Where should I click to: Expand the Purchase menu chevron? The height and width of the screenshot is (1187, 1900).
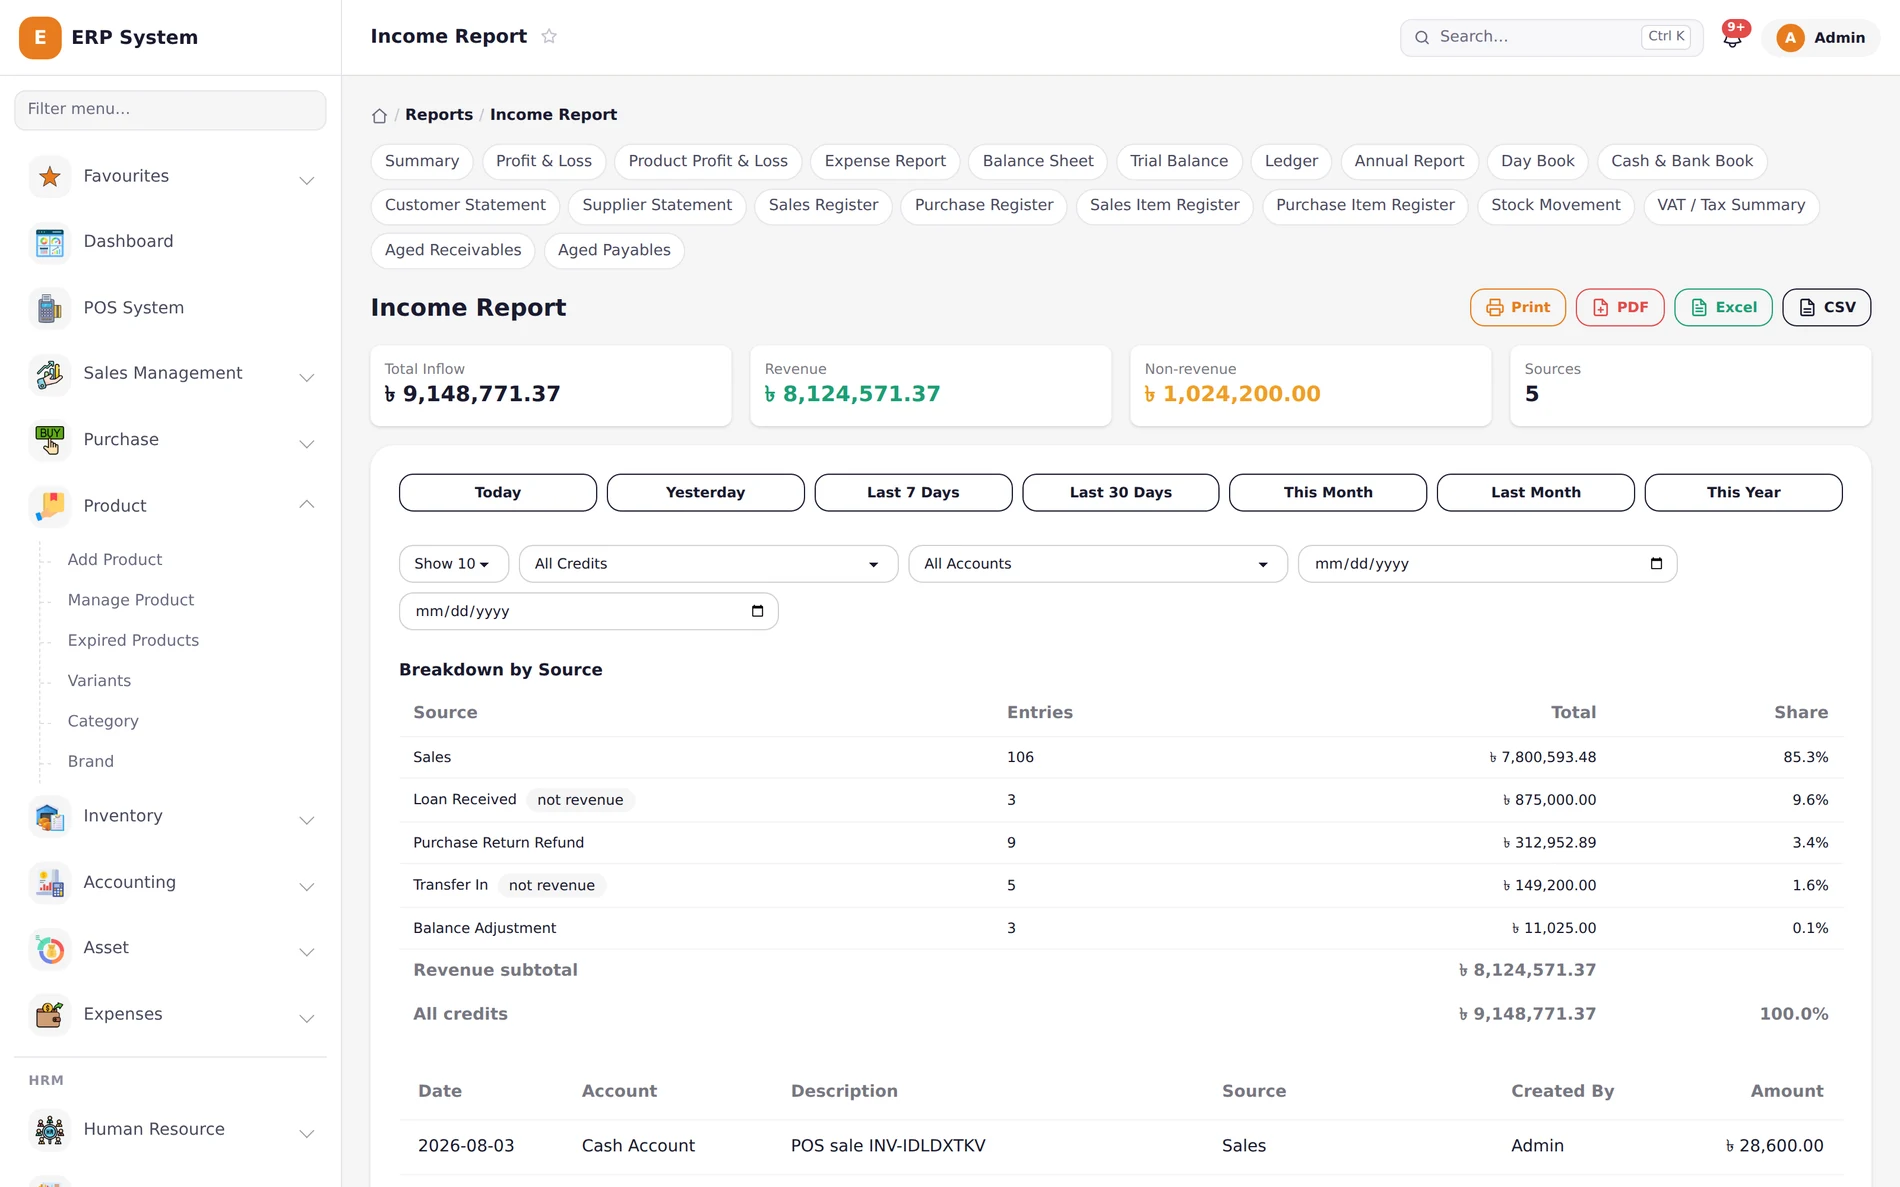coord(307,443)
